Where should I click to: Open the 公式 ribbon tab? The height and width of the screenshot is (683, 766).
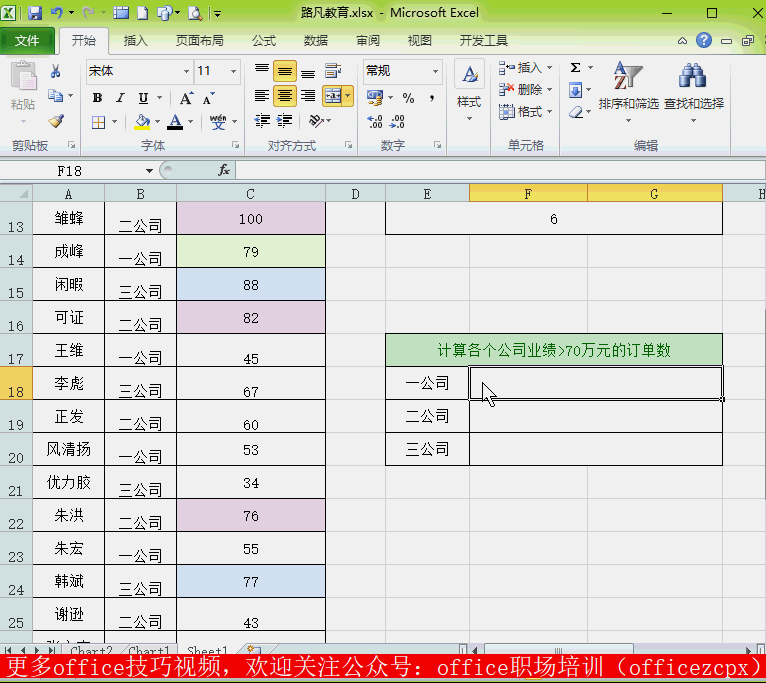click(x=264, y=41)
